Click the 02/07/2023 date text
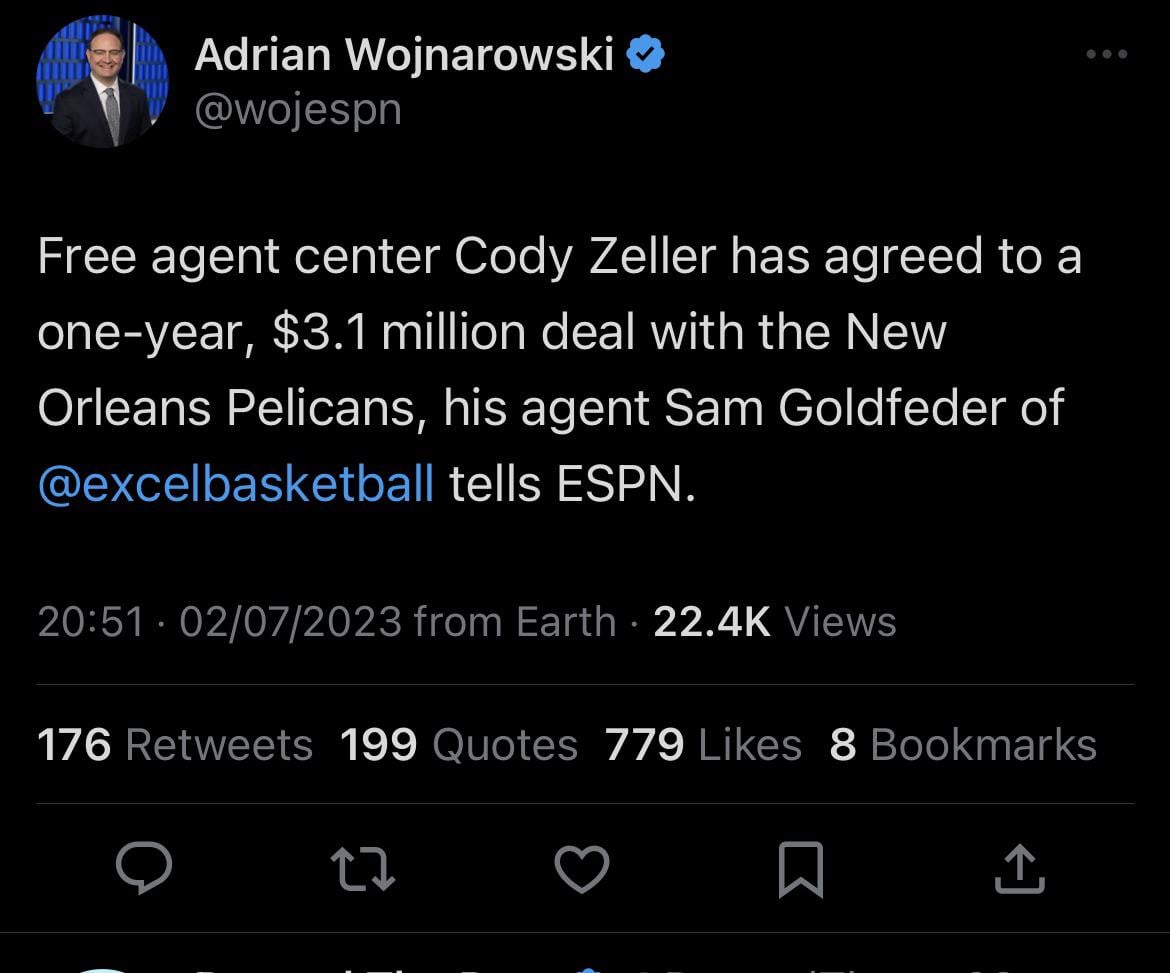The width and height of the screenshot is (1170, 973). (290, 622)
